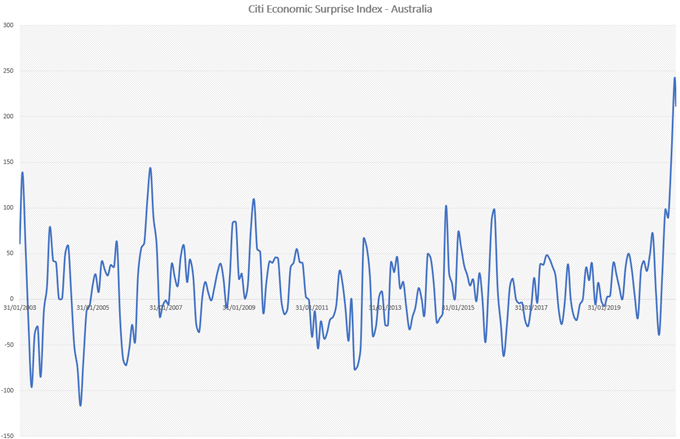The width and height of the screenshot is (680, 439).
Task: Click the 50 y-axis value
Action: coord(10,253)
